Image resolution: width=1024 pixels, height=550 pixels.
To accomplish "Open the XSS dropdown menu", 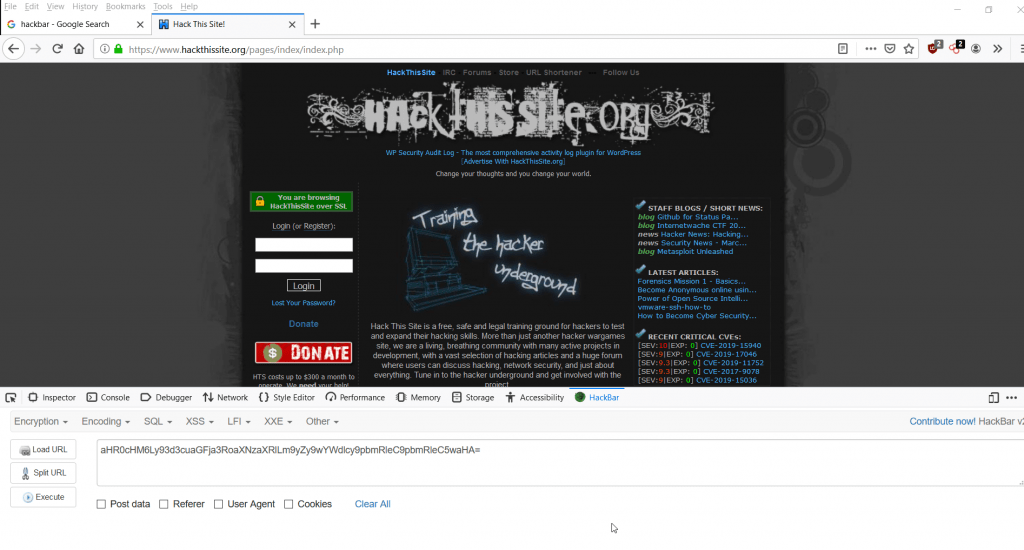I will 199,421.
